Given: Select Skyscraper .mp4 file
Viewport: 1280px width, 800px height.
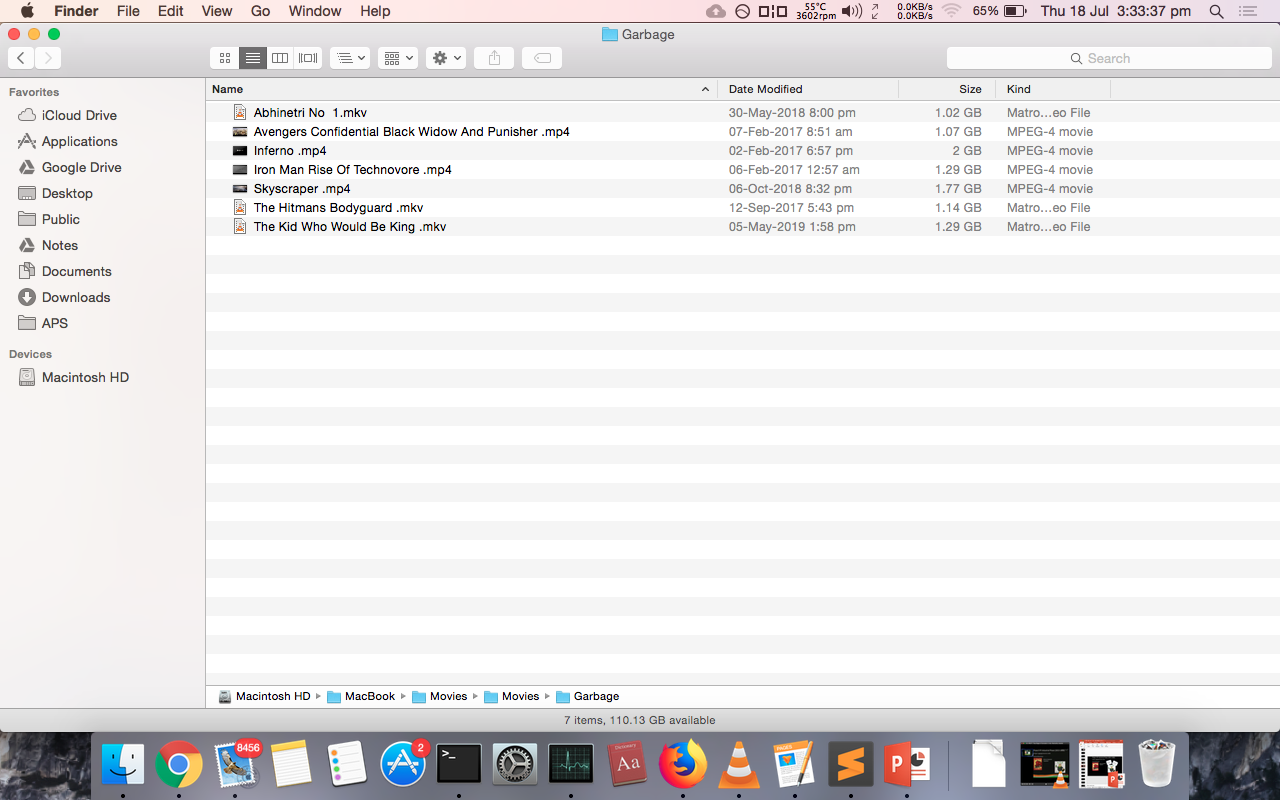Looking at the screenshot, I should coord(743,188).
